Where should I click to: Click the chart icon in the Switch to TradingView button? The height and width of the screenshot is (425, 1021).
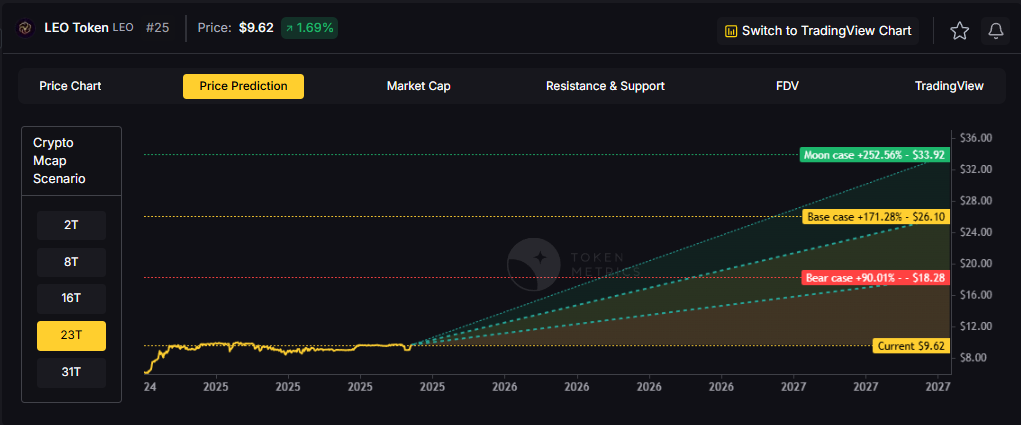731,31
